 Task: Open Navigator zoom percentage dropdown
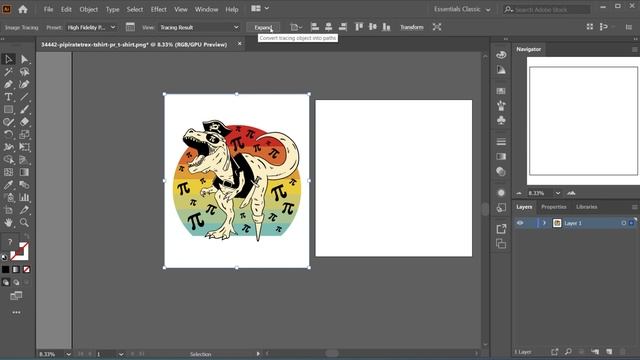[x=557, y=193]
